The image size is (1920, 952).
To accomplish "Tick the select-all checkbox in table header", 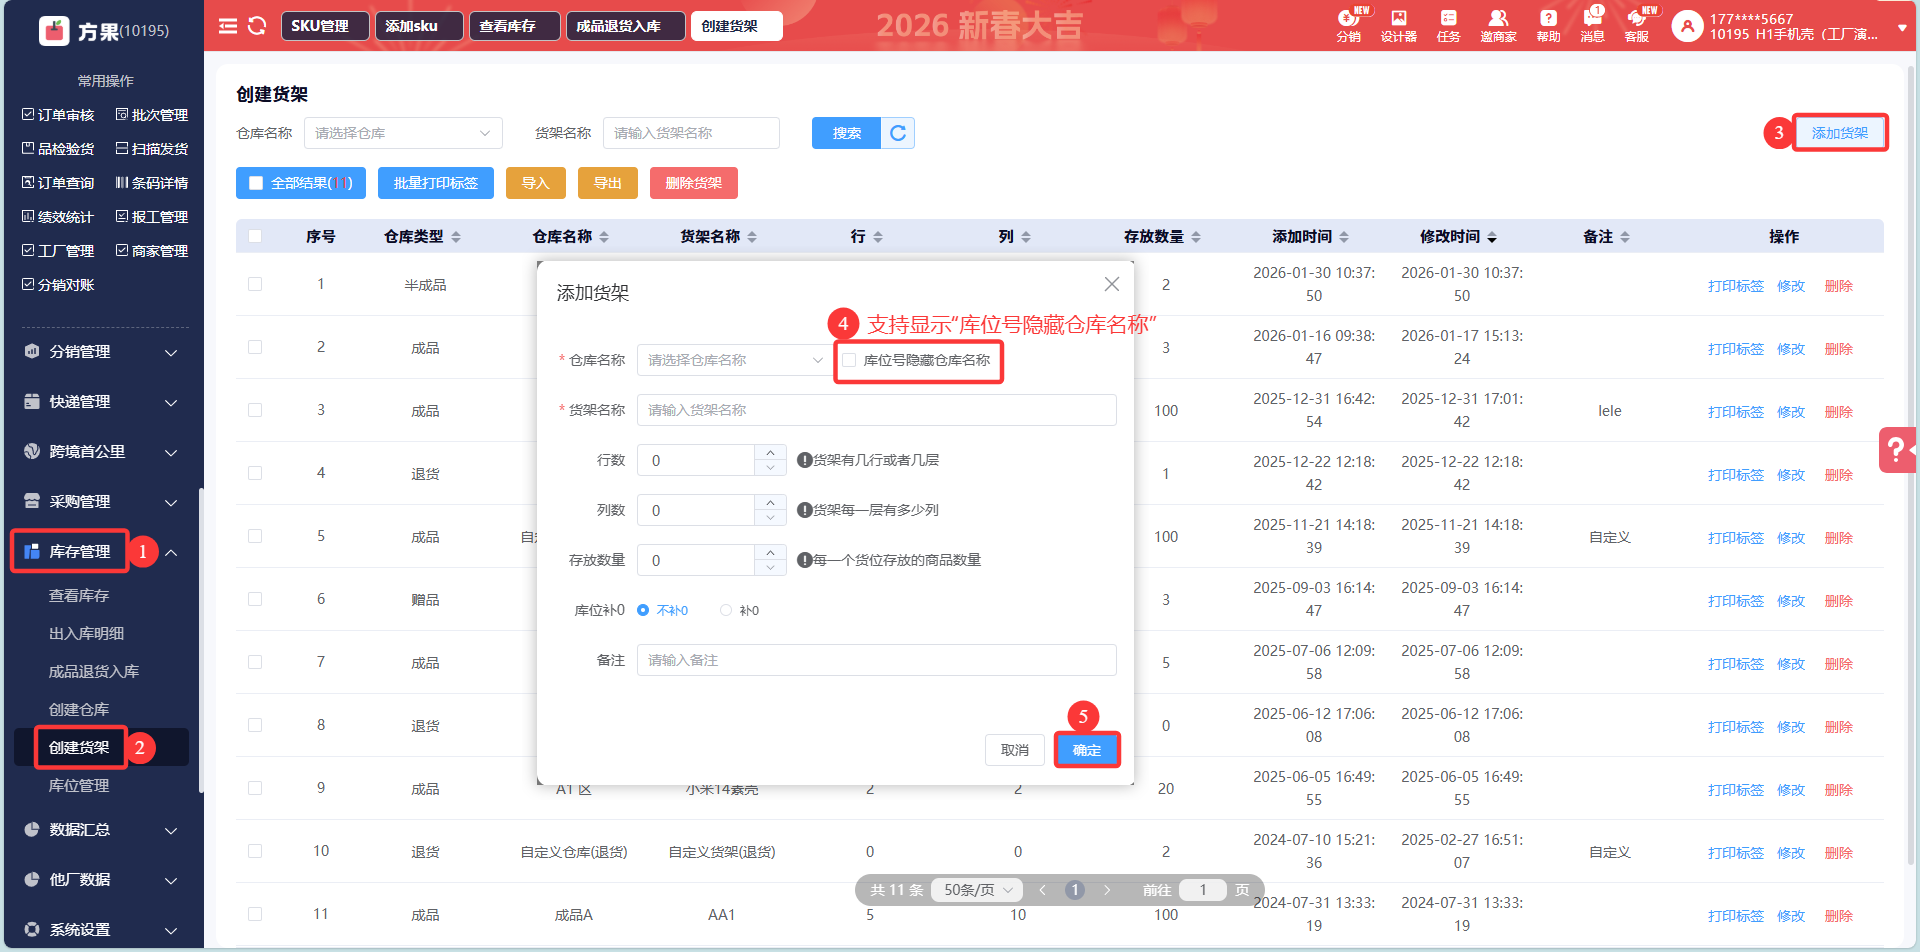I will coord(255,237).
